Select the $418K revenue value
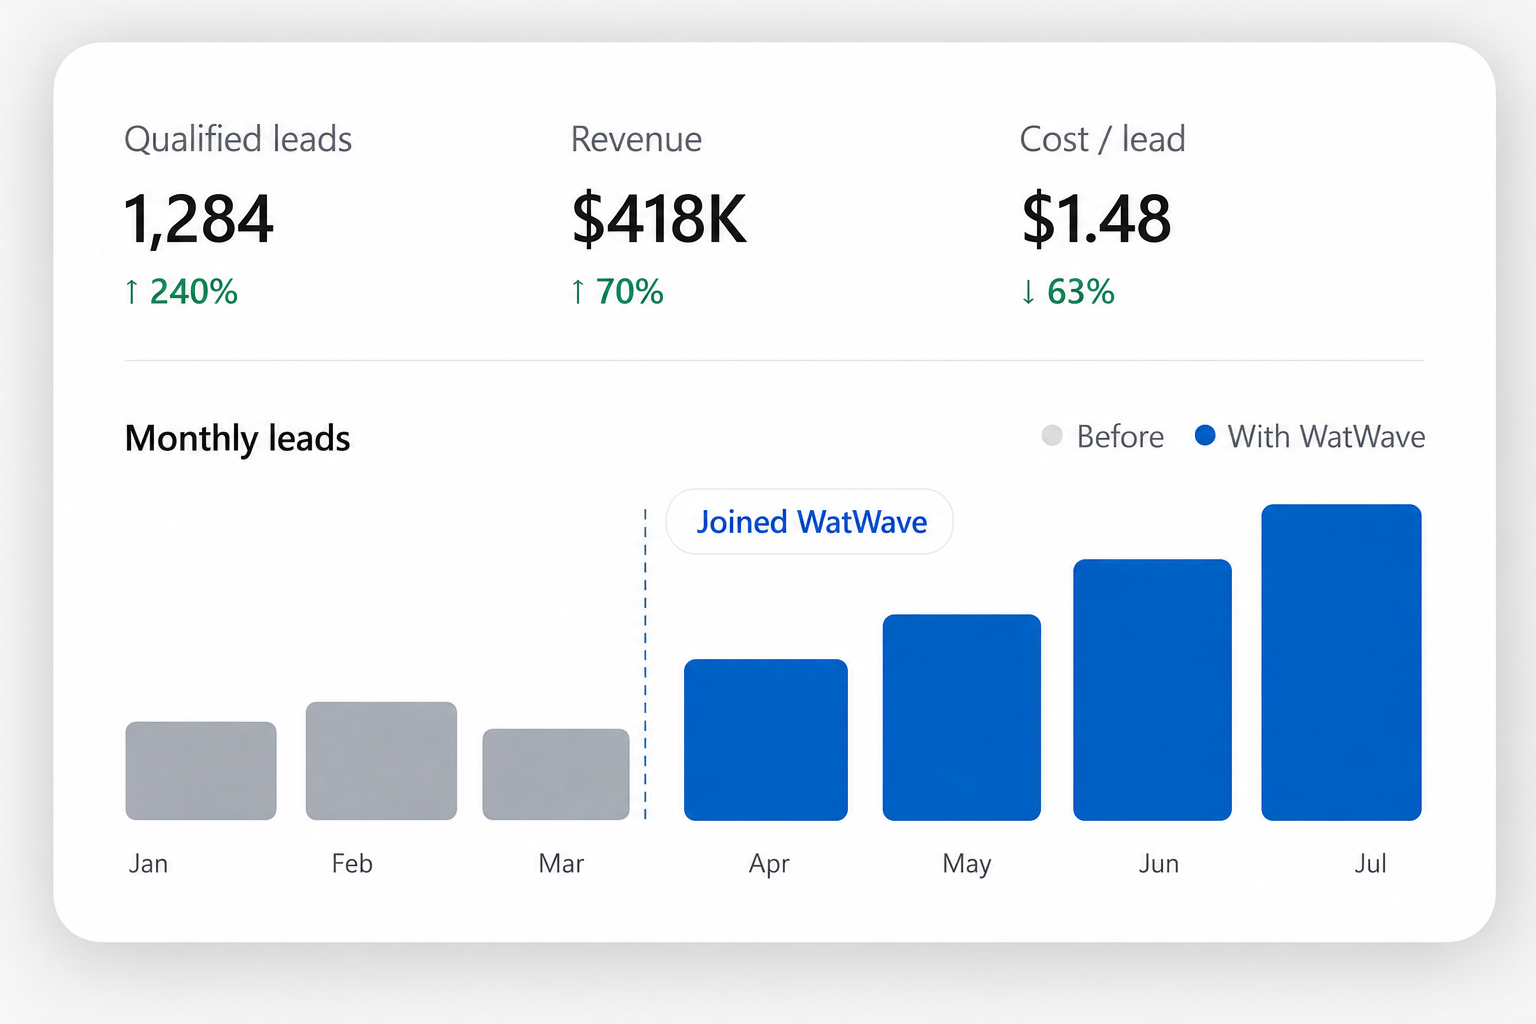This screenshot has width=1536, height=1024. [659, 219]
